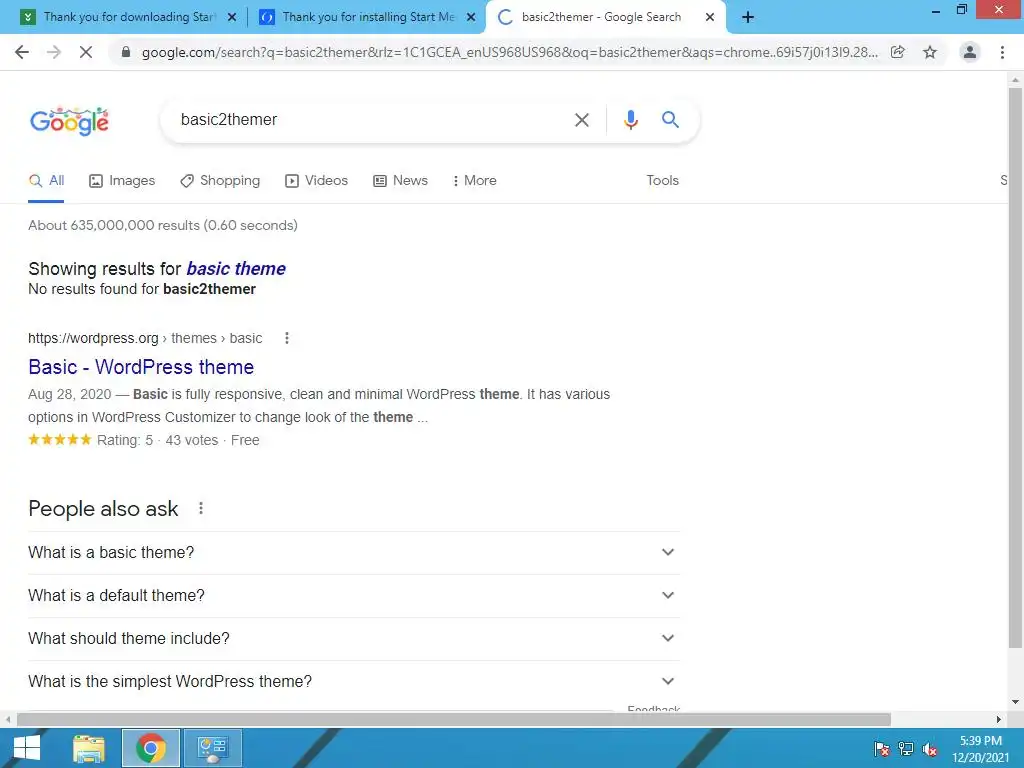Bookmark this page with the star icon
Screen dimensions: 1024x768
930,52
